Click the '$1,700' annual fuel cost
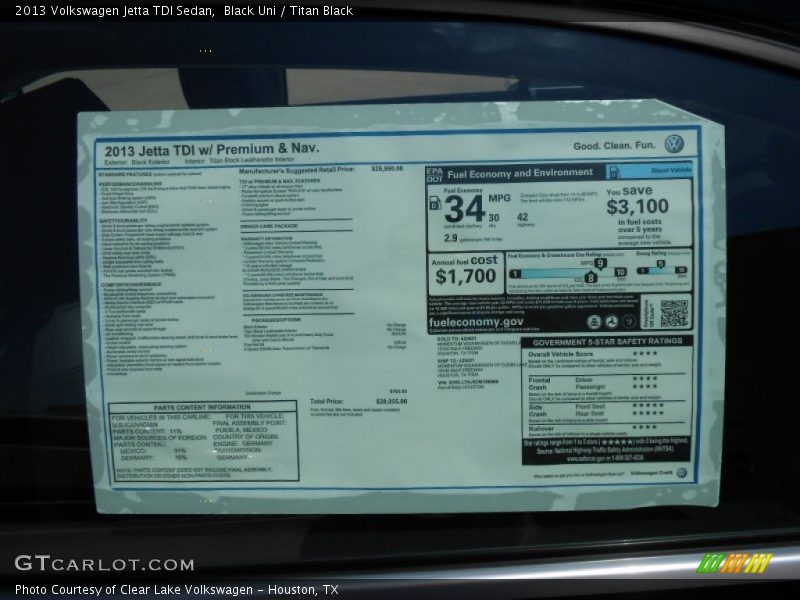Viewport: 800px width, 600px height. 466,277
